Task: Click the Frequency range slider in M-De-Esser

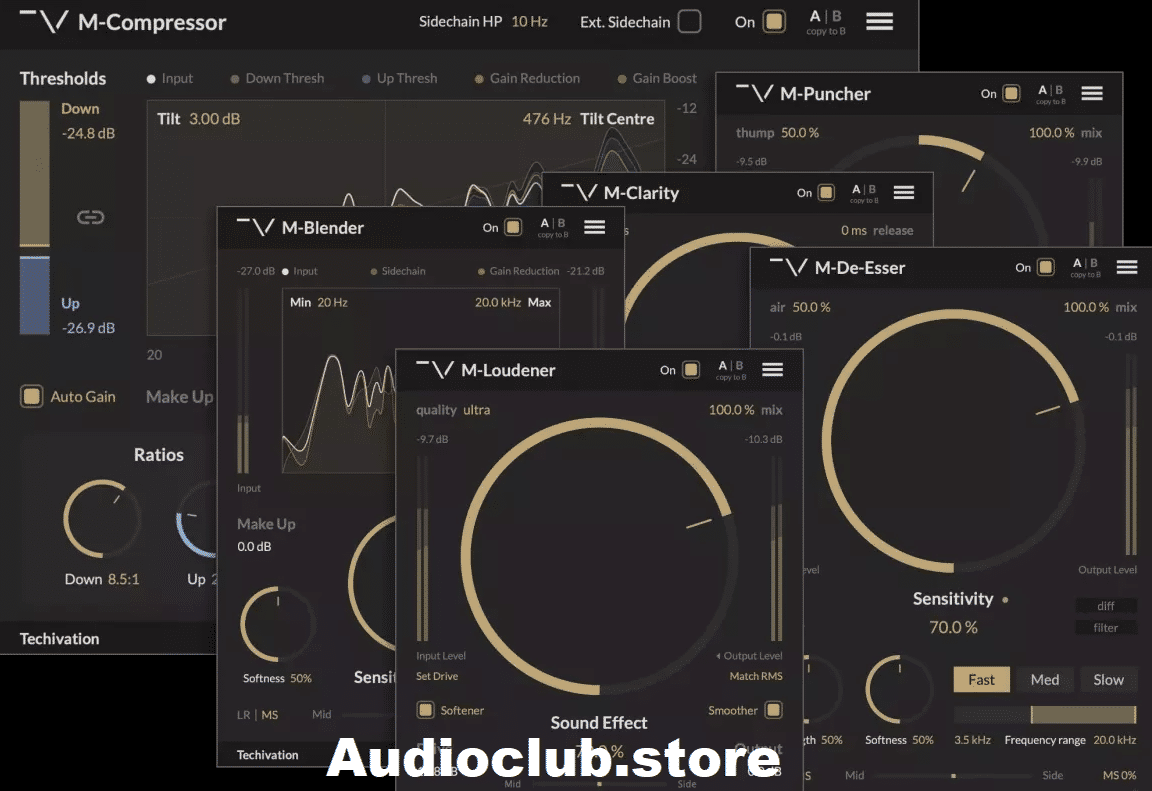Action: click(1045, 714)
